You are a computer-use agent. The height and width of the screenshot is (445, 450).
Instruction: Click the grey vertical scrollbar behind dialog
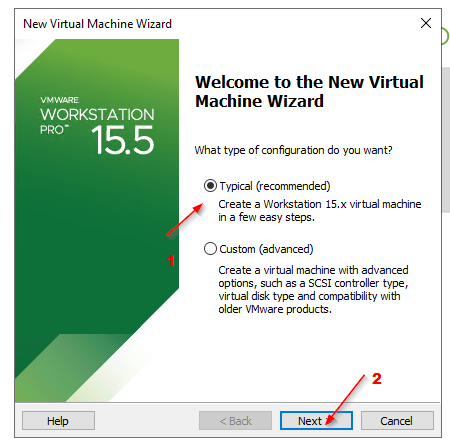(446, 139)
